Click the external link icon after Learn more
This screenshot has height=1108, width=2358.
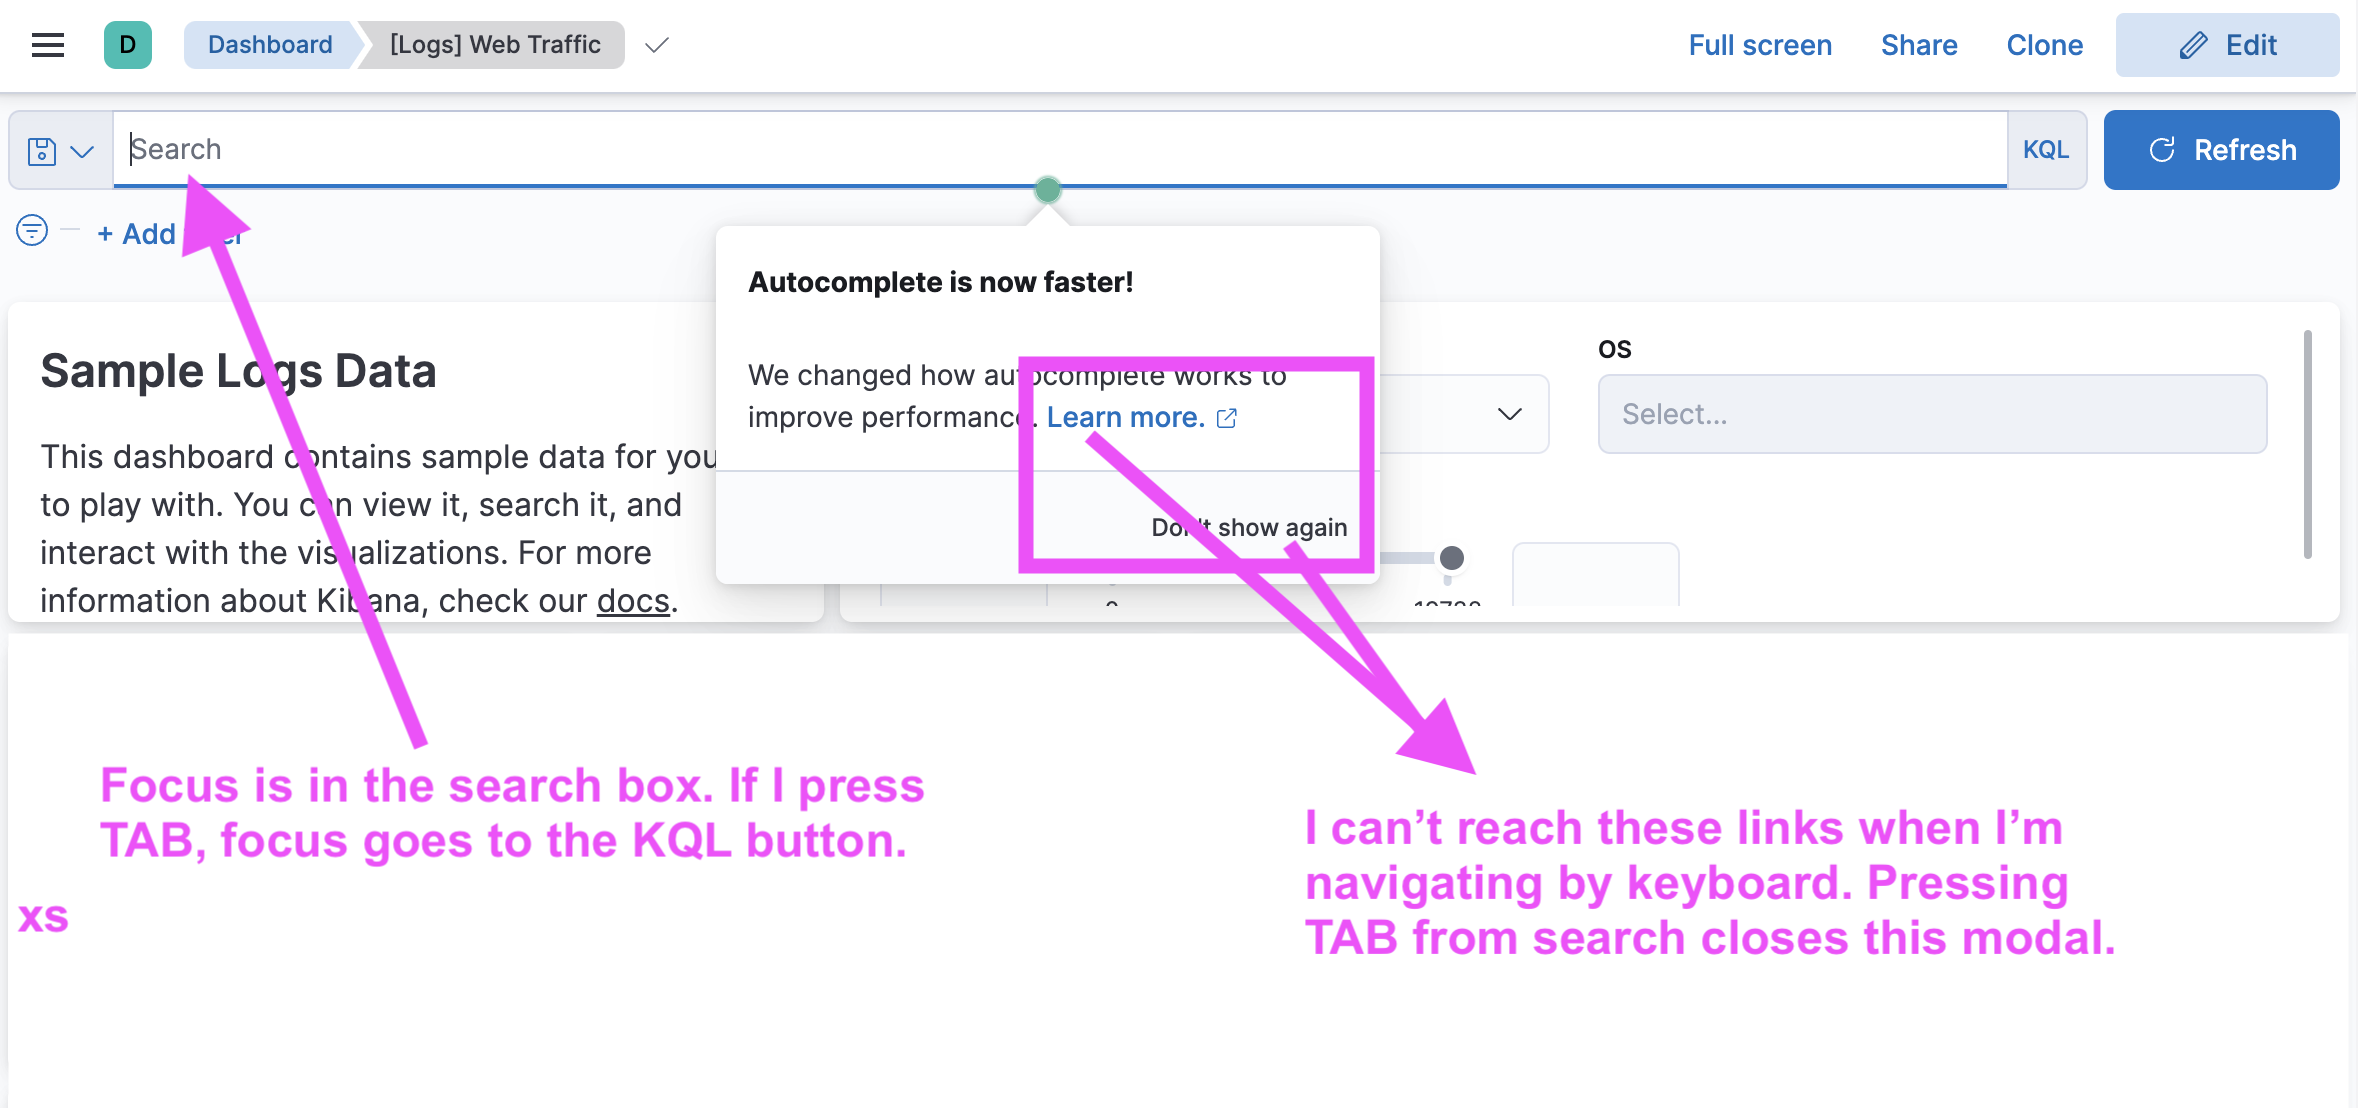(1227, 418)
